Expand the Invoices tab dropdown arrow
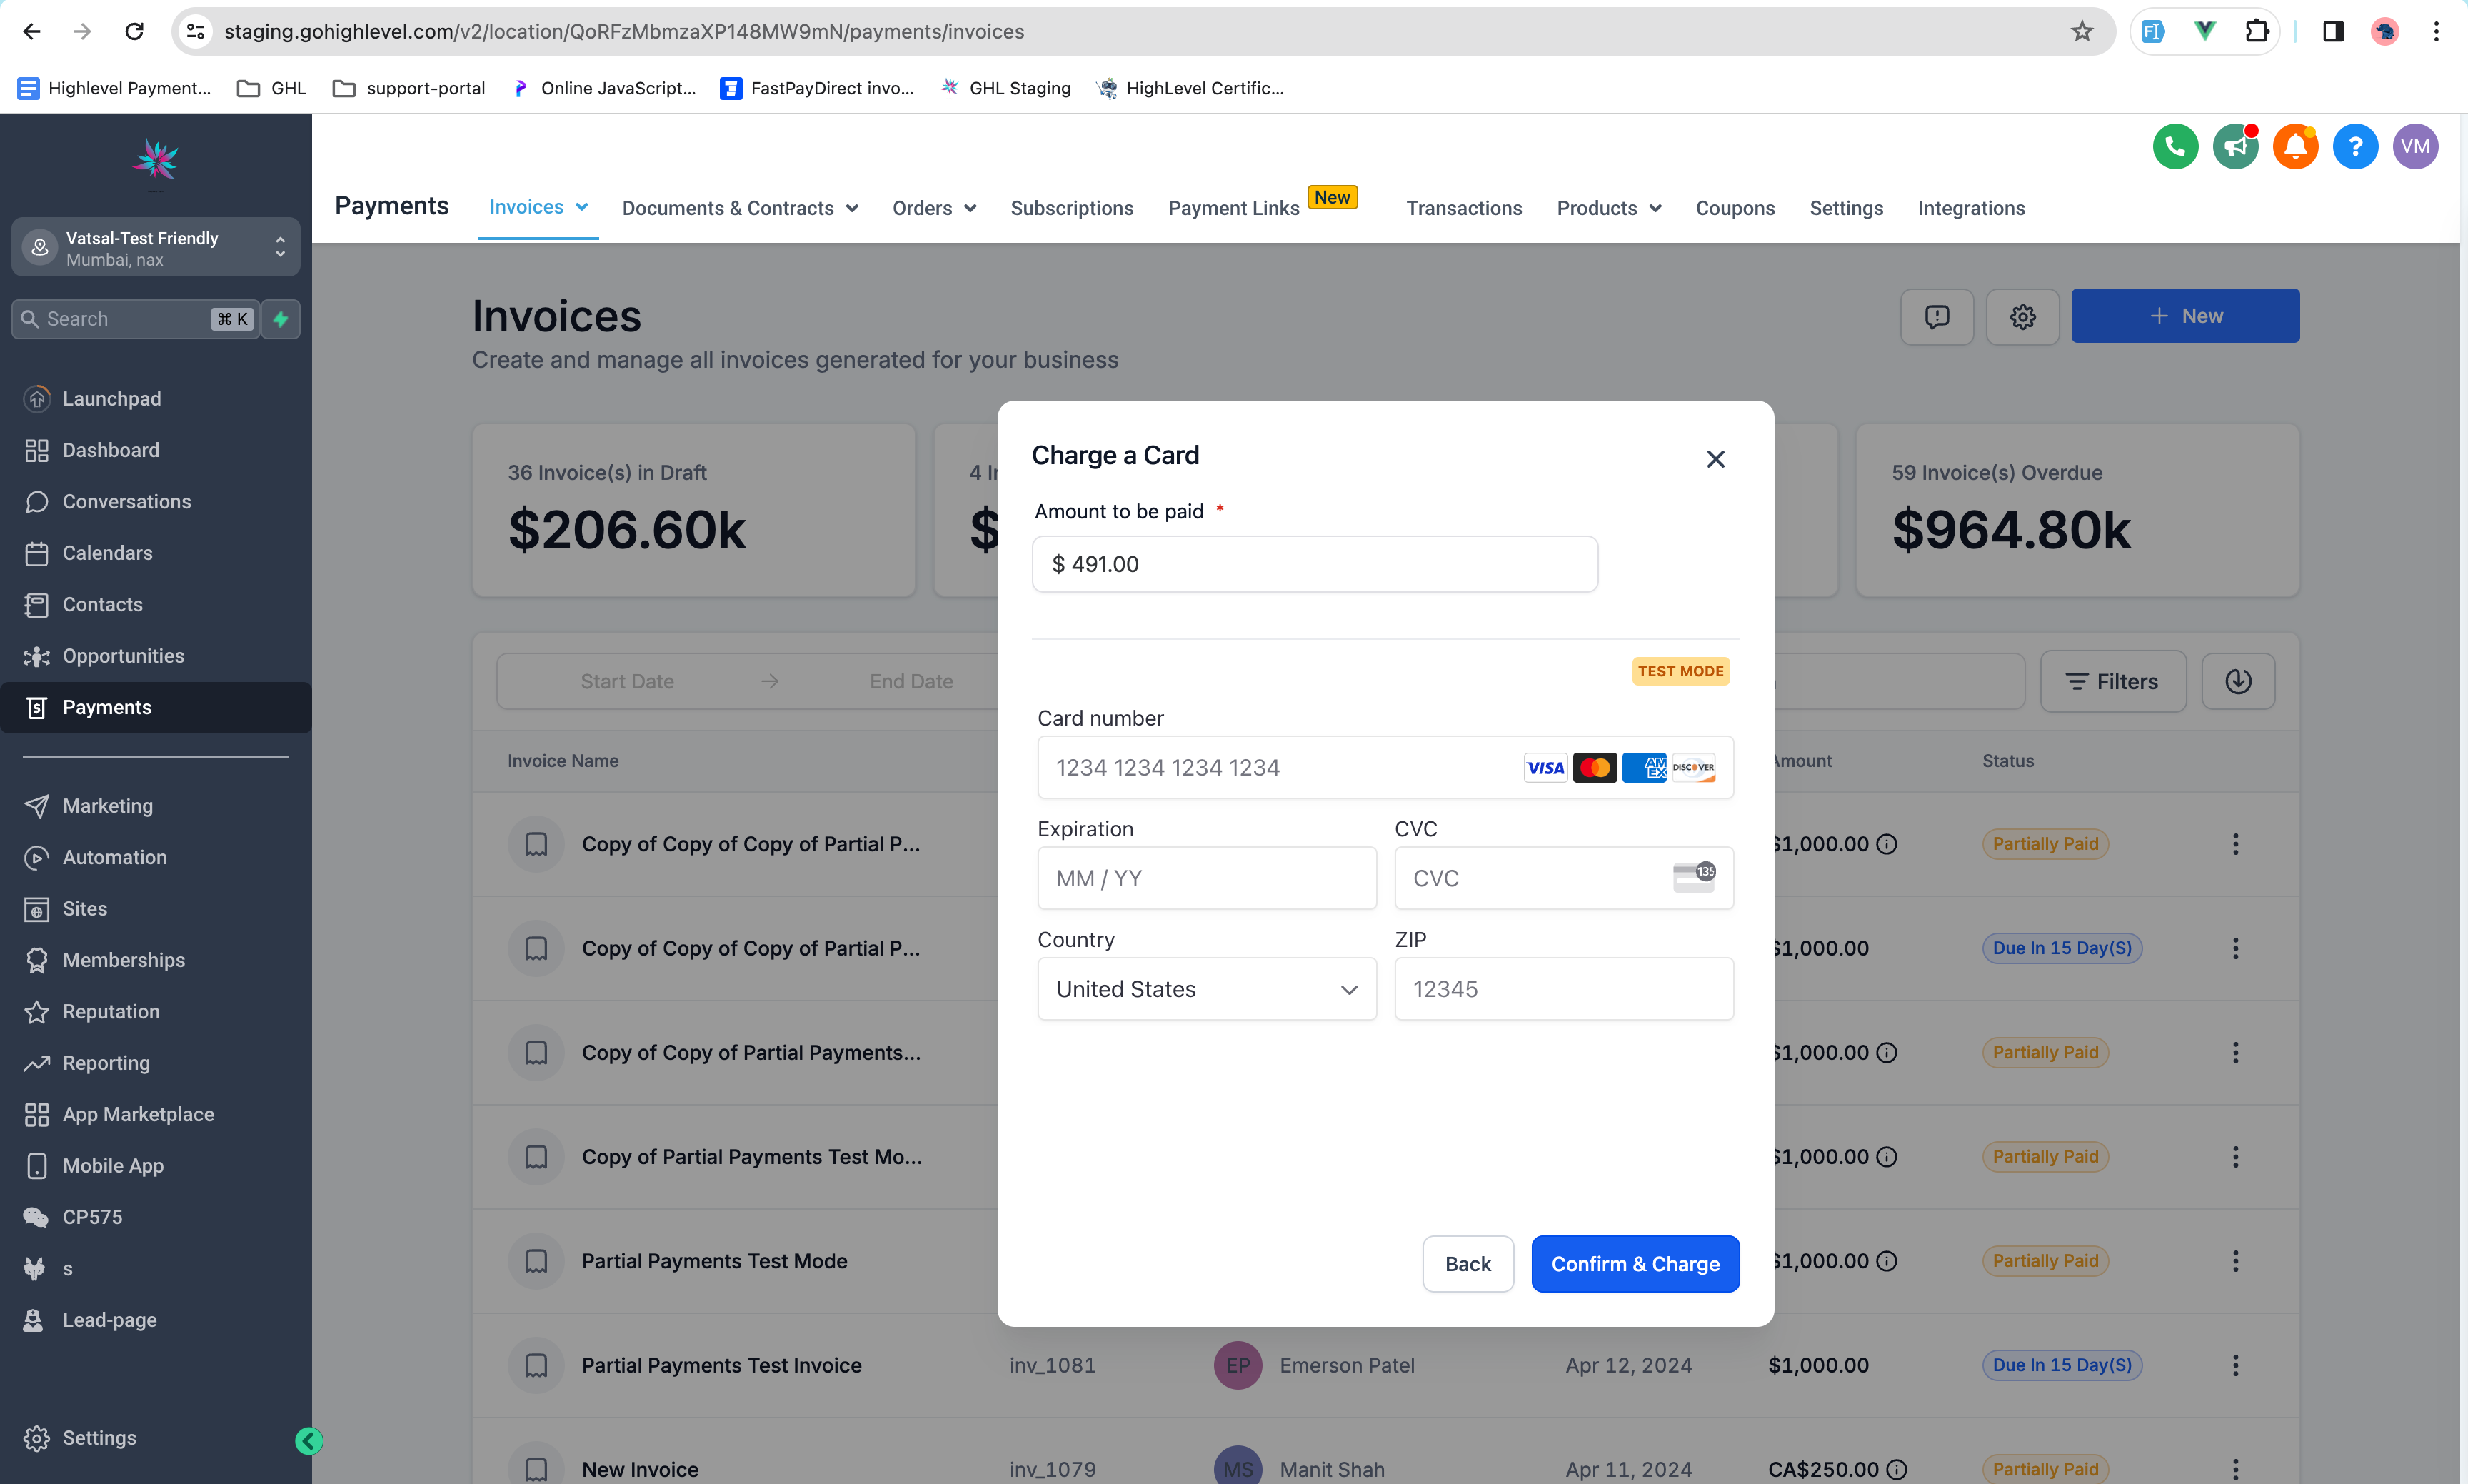 click(582, 207)
